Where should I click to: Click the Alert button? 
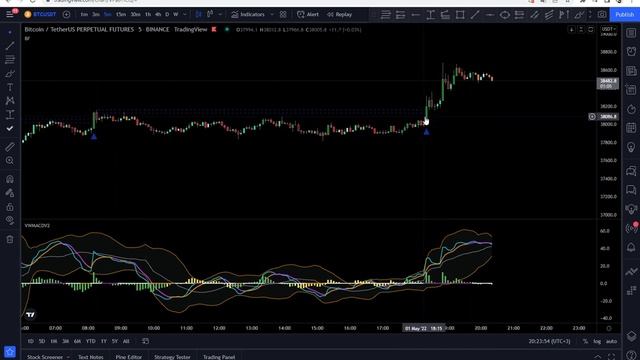pos(308,14)
